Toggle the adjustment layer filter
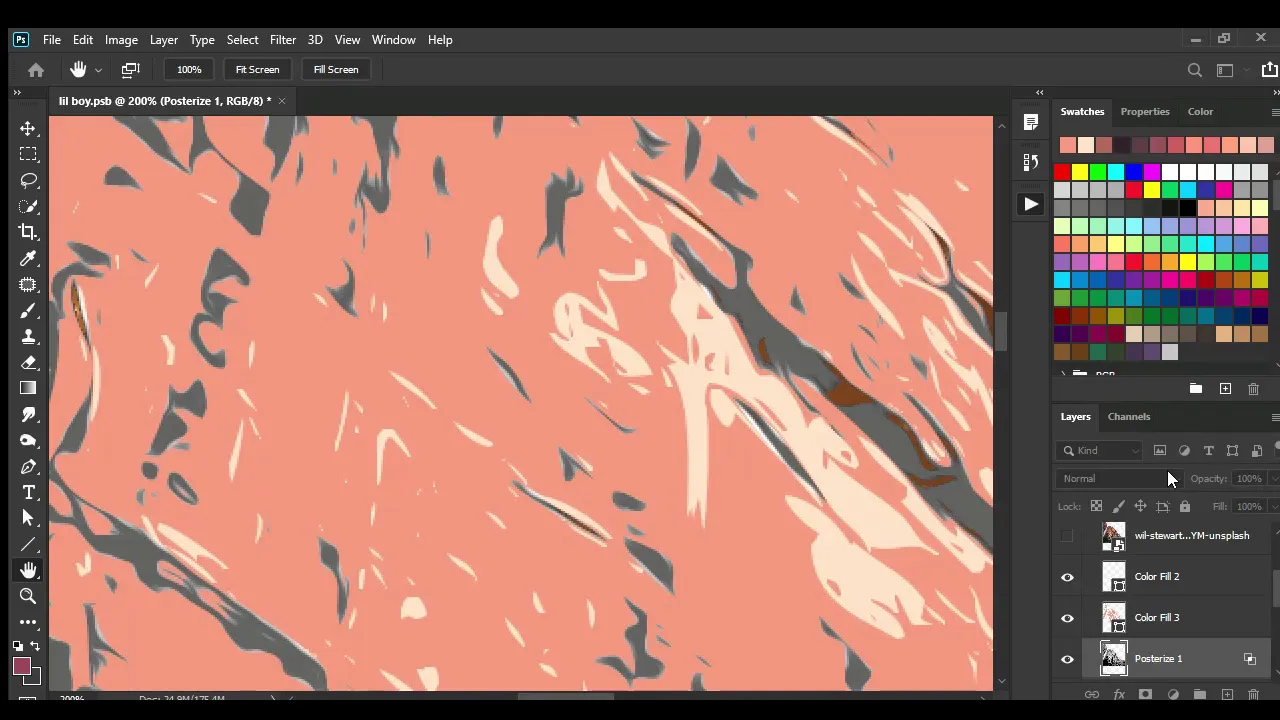The width and height of the screenshot is (1280, 720). 1184,451
